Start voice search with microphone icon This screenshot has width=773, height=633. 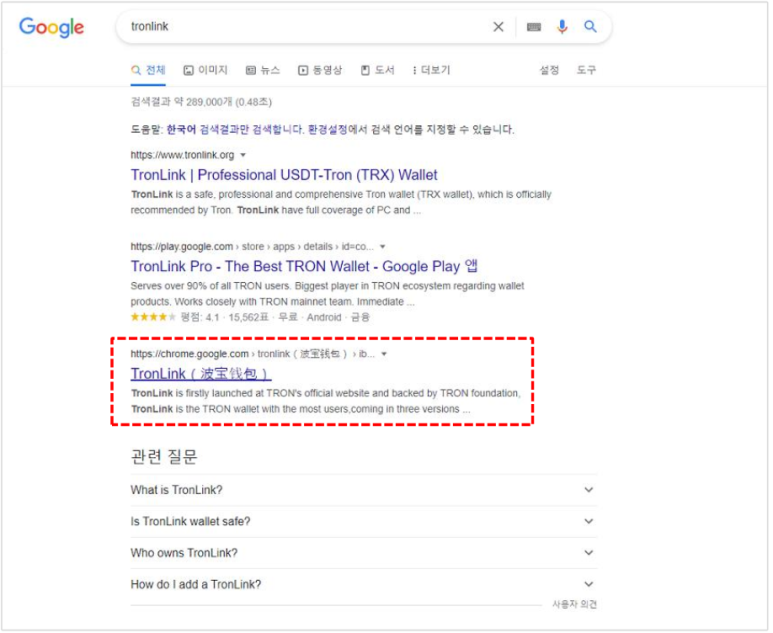(562, 27)
